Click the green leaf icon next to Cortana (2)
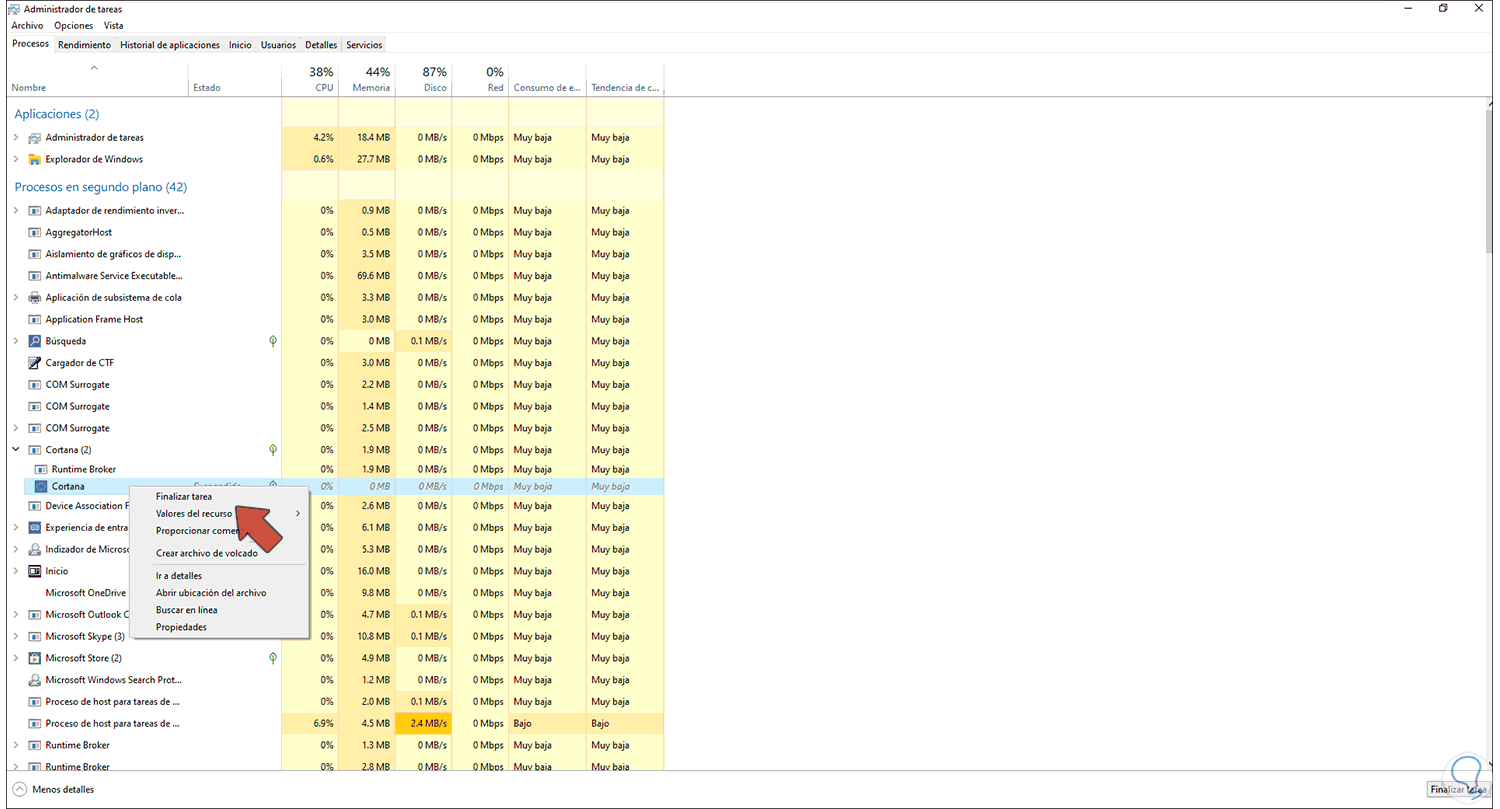1500x809 pixels. 272,449
